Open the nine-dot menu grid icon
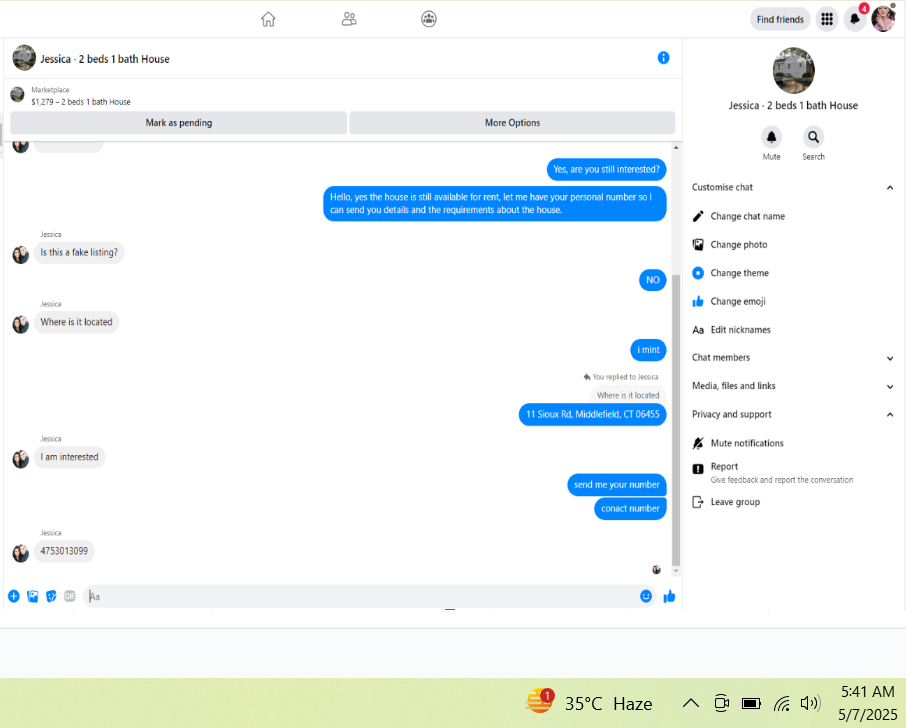The height and width of the screenshot is (728, 906). pyautogui.click(x=827, y=19)
